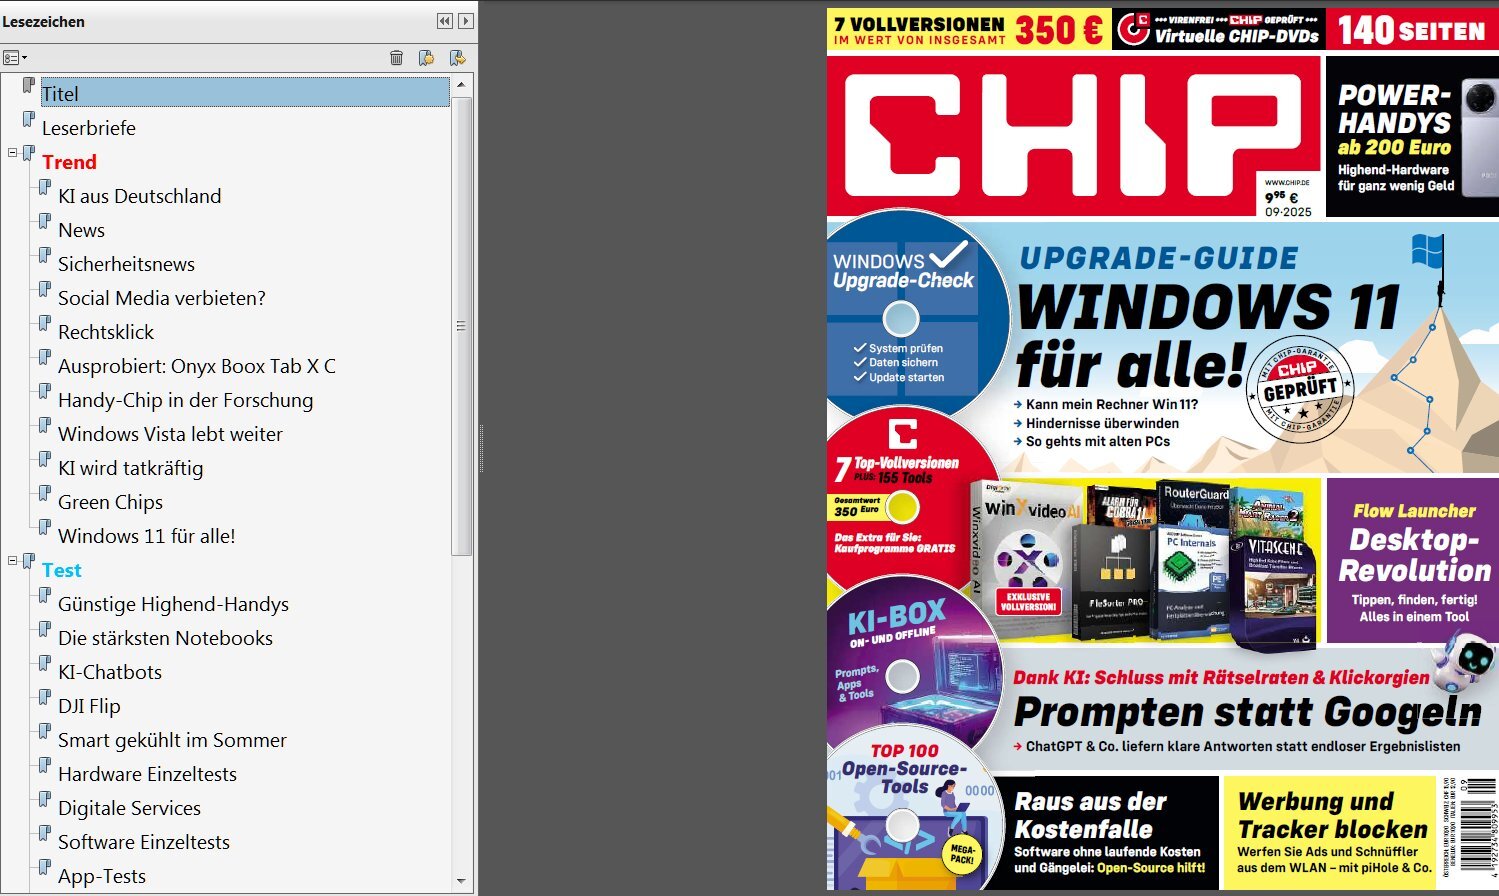Open Die stärksten Notebooks bookmark
1499x896 pixels.
click(165, 638)
